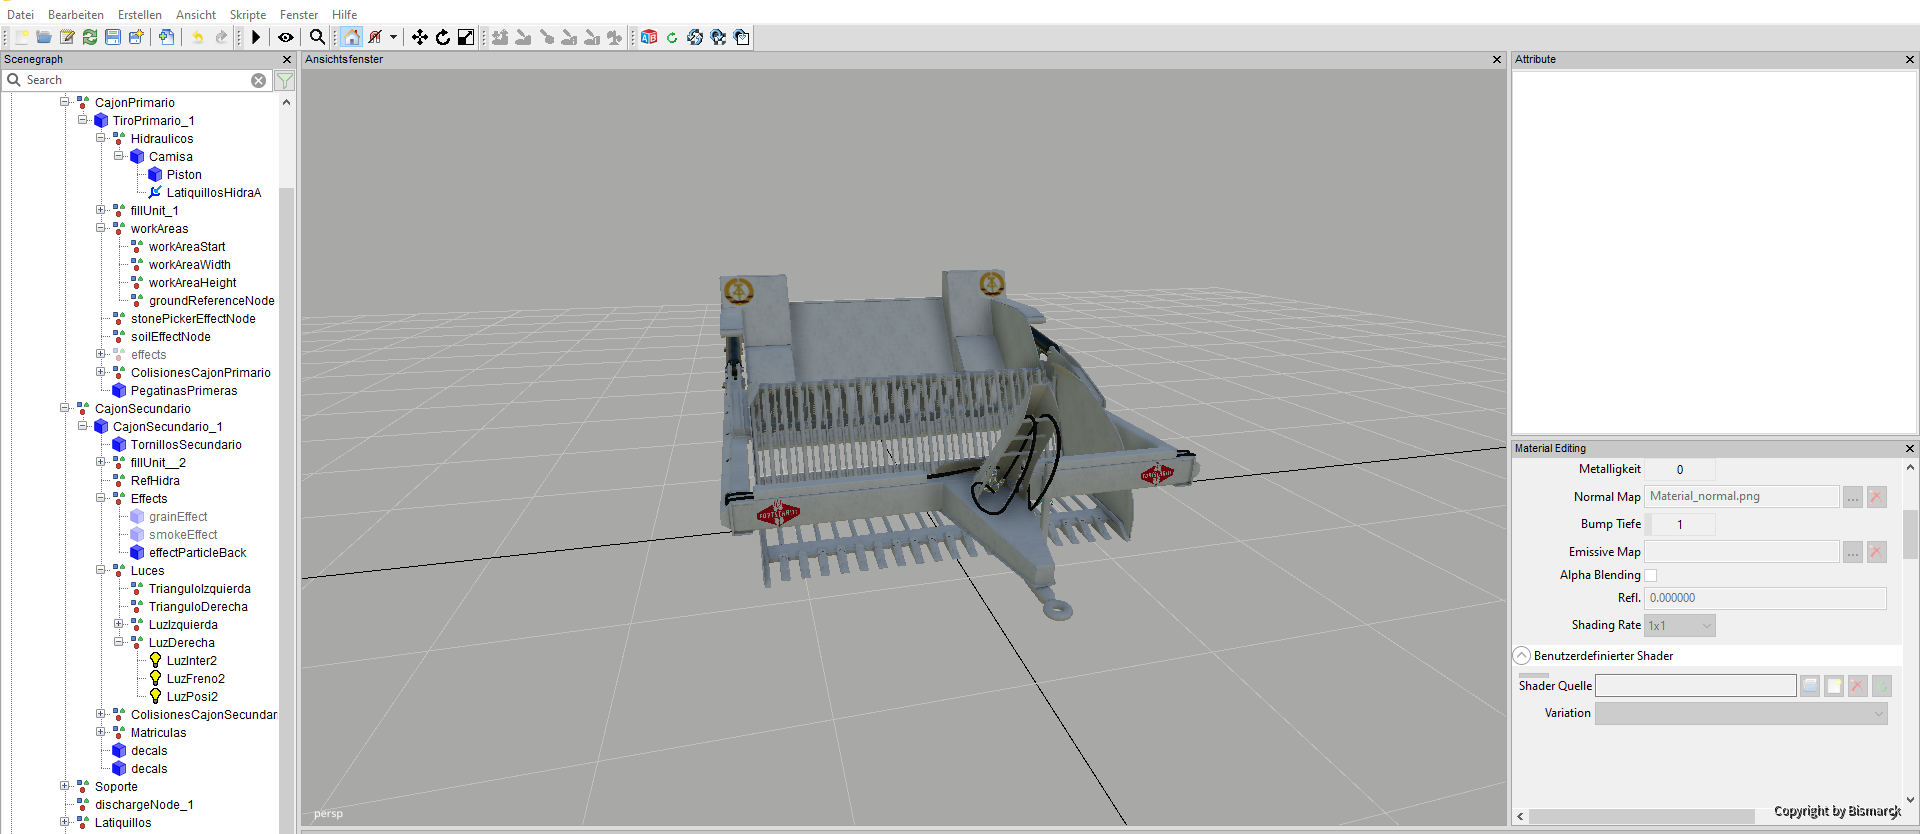Adjust the Bump Tiefe slider field
Viewport: 1920px width, 834px height.
1680,525
